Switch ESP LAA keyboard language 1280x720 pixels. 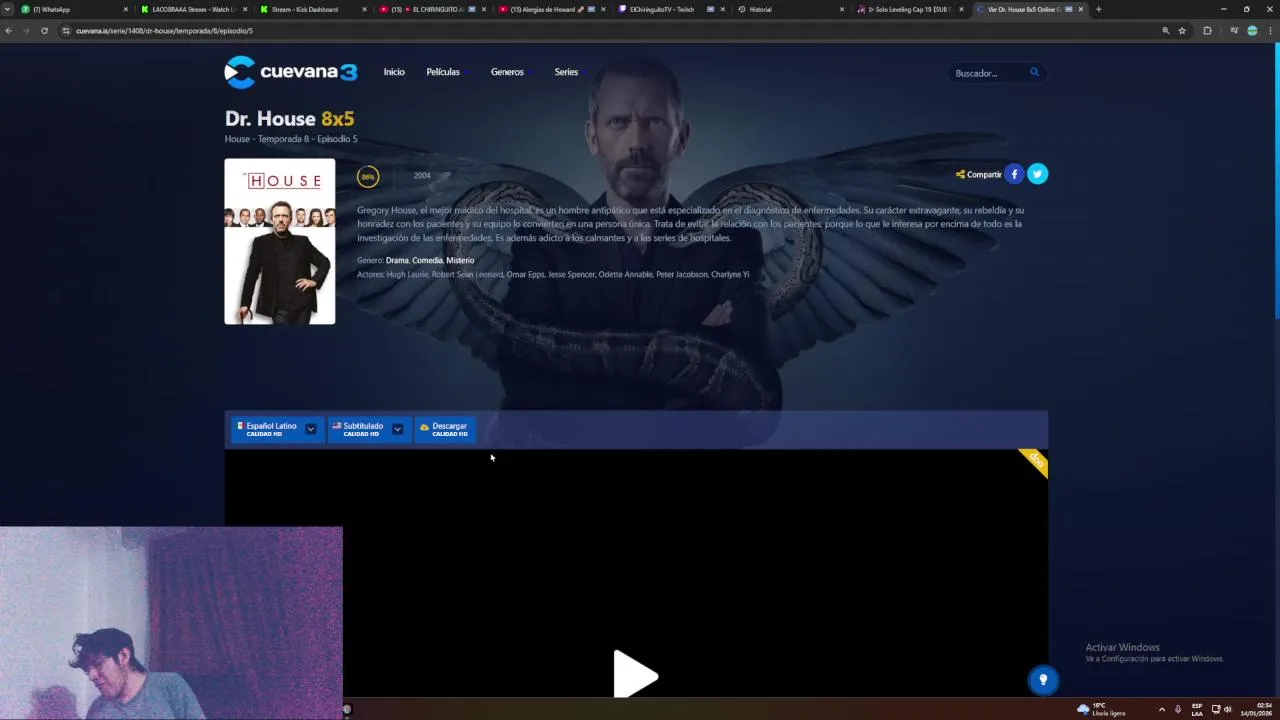(x=1197, y=709)
